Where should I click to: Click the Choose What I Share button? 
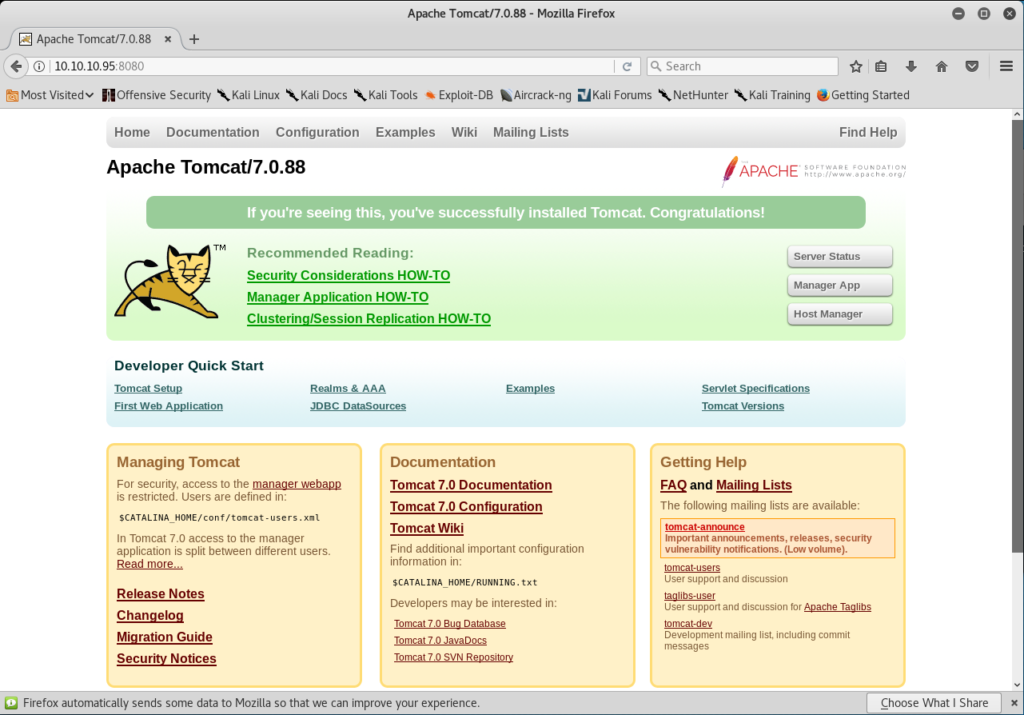(x=934, y=703)
